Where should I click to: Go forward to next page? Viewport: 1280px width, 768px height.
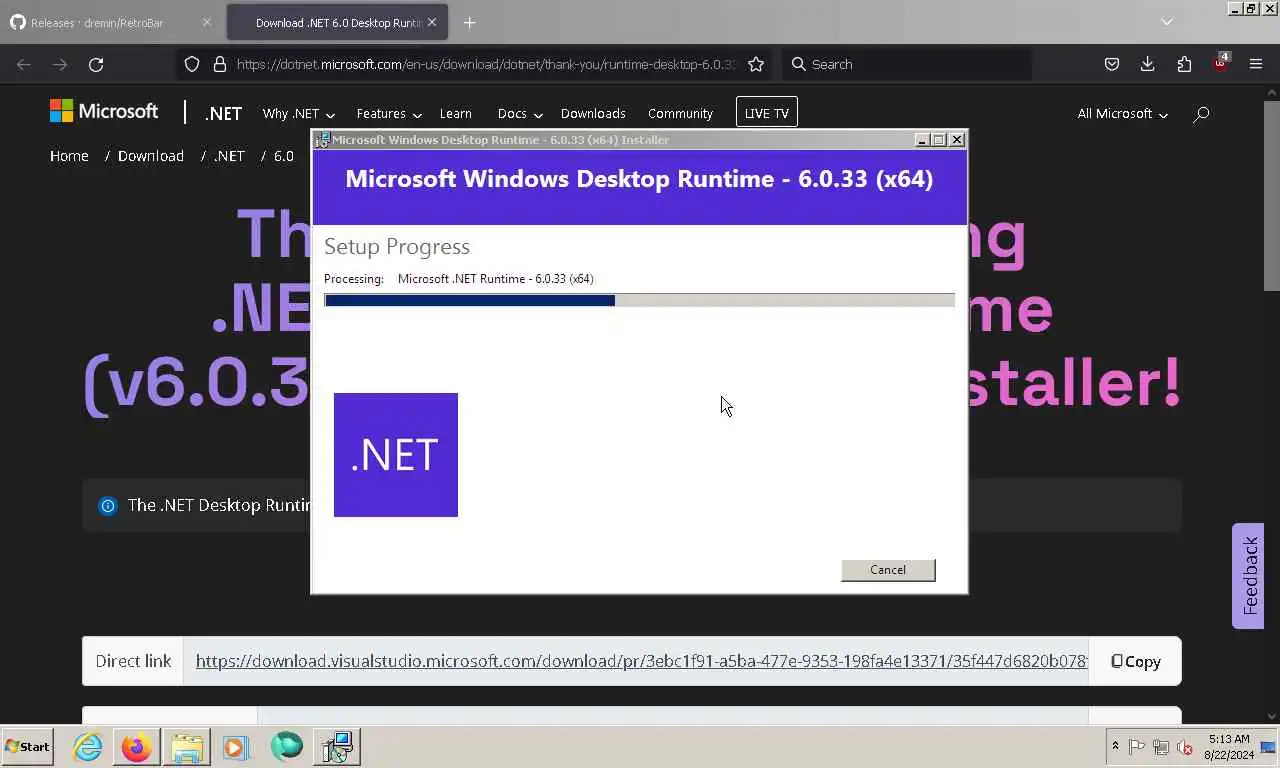coord(60,64)
